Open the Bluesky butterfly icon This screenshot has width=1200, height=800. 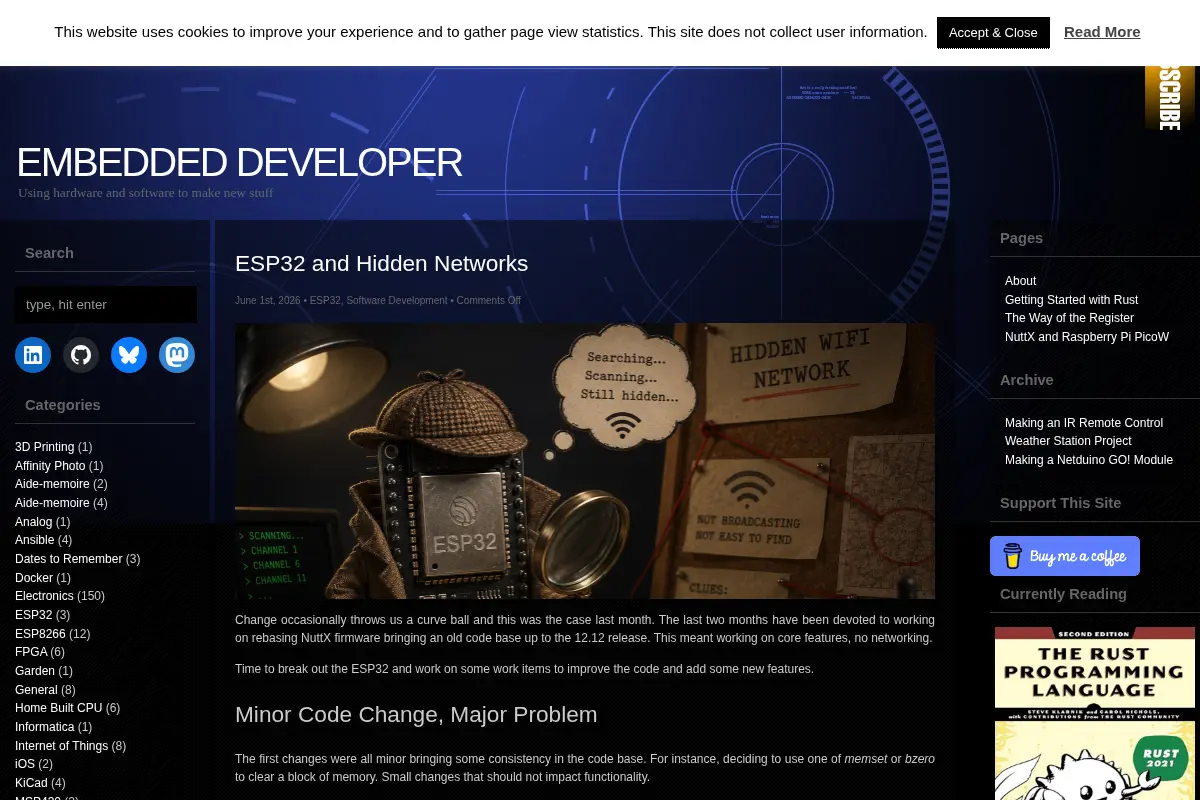point(129,355)
